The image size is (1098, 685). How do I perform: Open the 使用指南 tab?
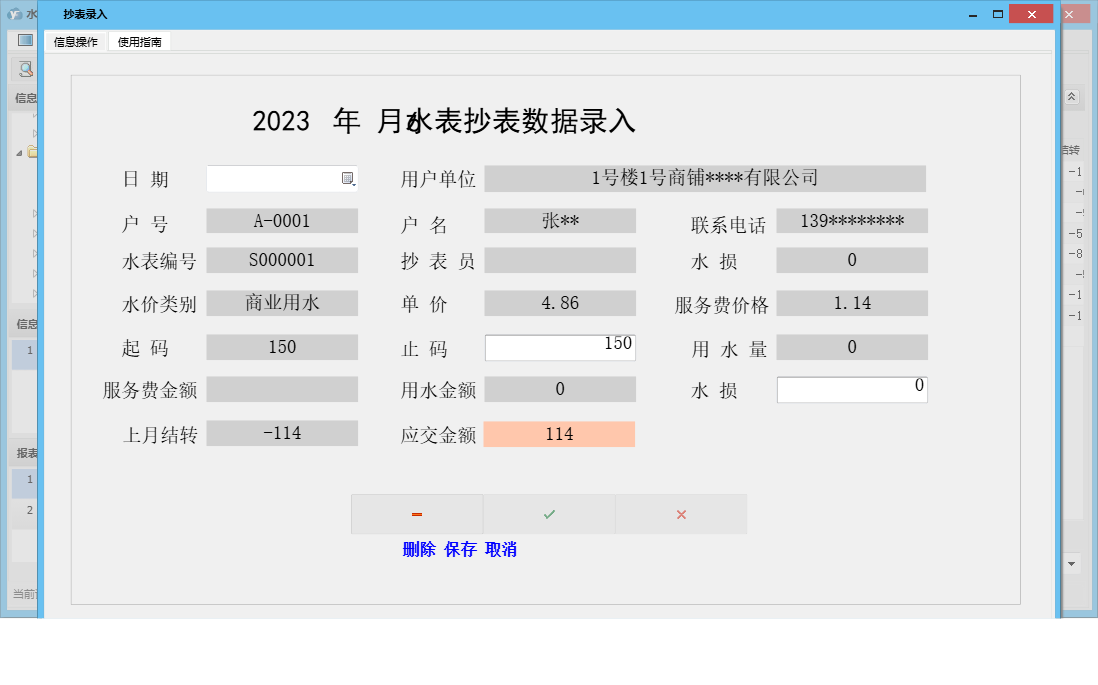click(x=139, y=42)
